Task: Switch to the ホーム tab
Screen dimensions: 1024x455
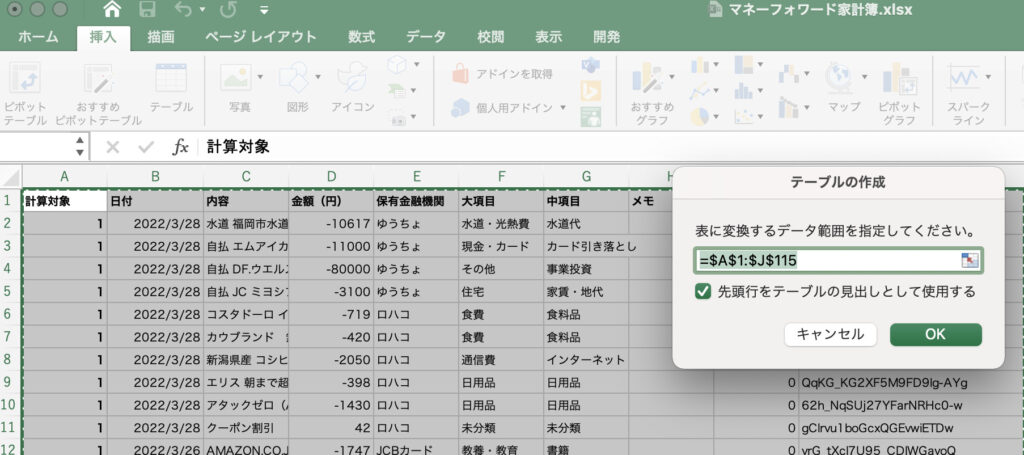Action: 37,37
